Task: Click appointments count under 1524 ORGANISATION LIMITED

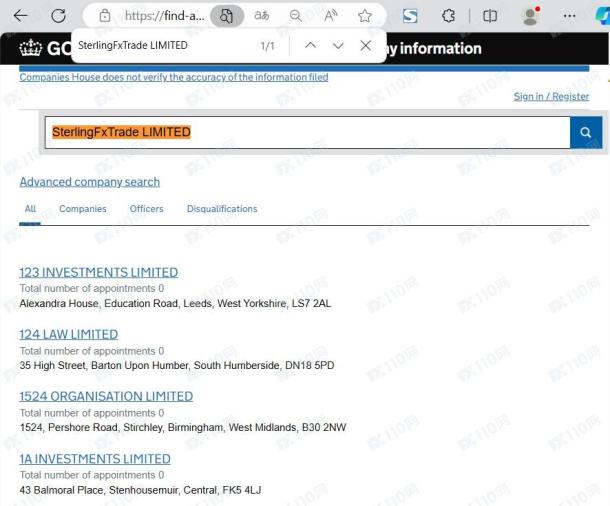Action: pyautogui.click(x=92, y=413)
